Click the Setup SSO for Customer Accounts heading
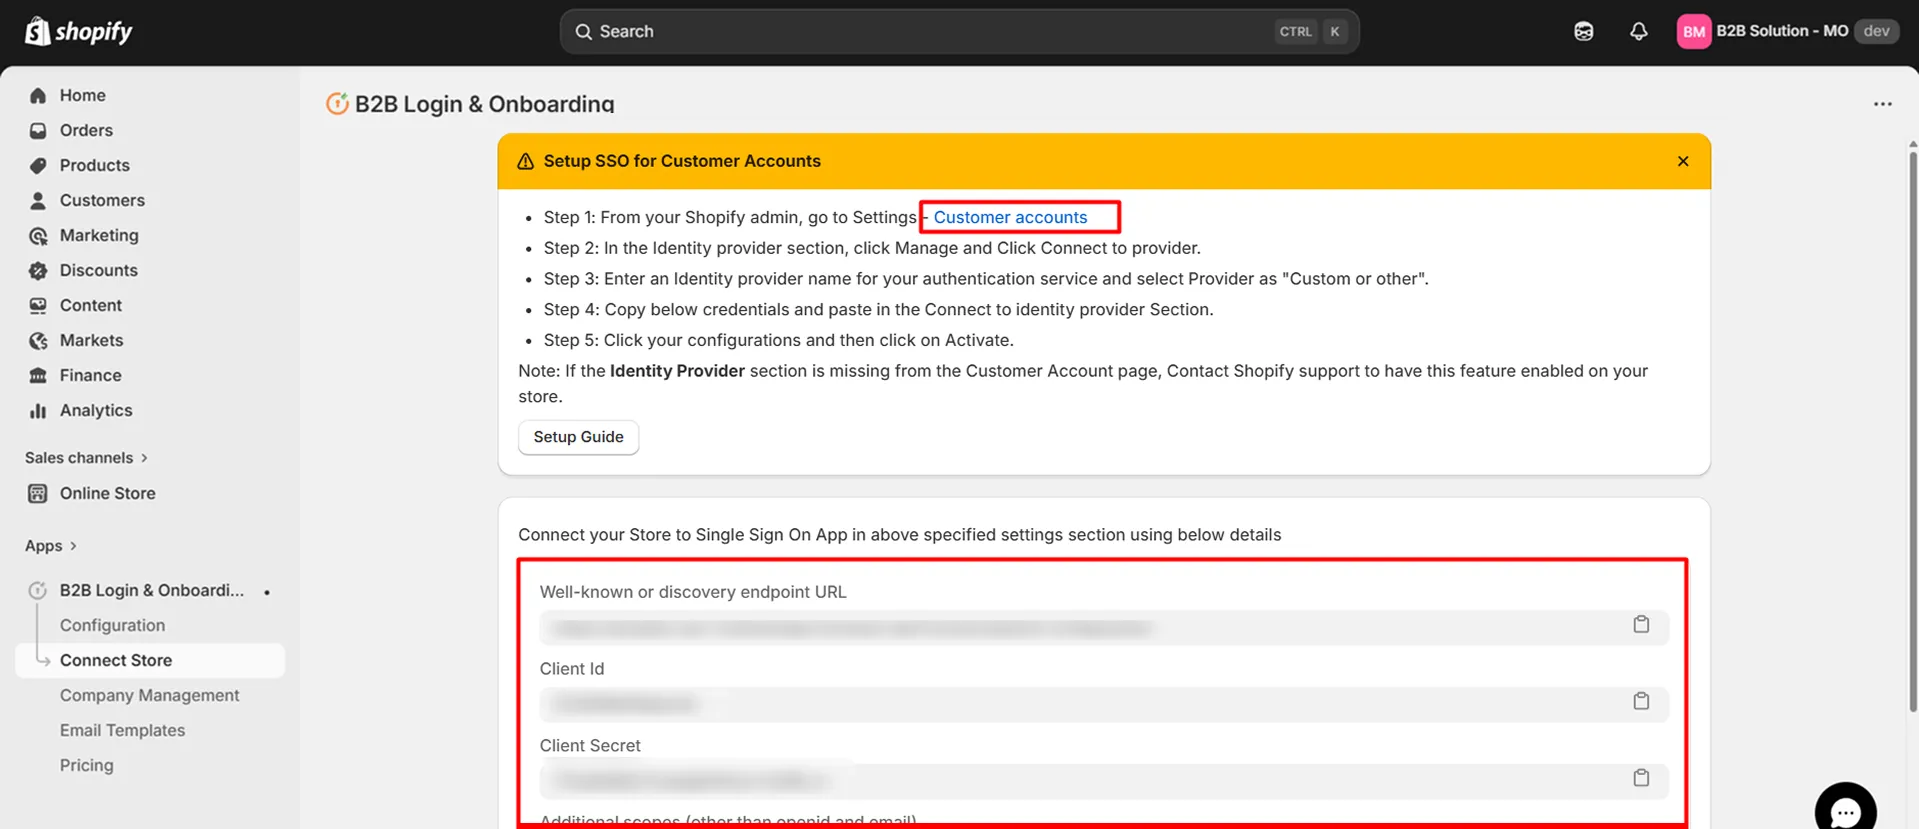This screenshot has height=829, width=1919. pyautogui.click(x=682, y=161)
